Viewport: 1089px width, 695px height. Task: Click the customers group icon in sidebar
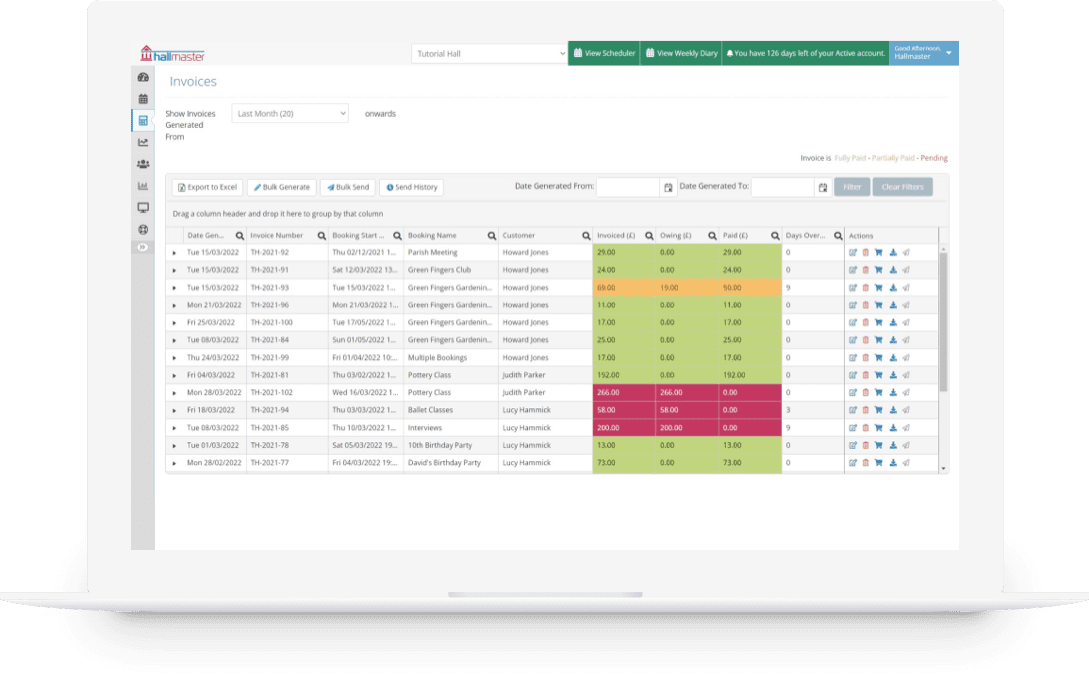(x=143, y=164)
